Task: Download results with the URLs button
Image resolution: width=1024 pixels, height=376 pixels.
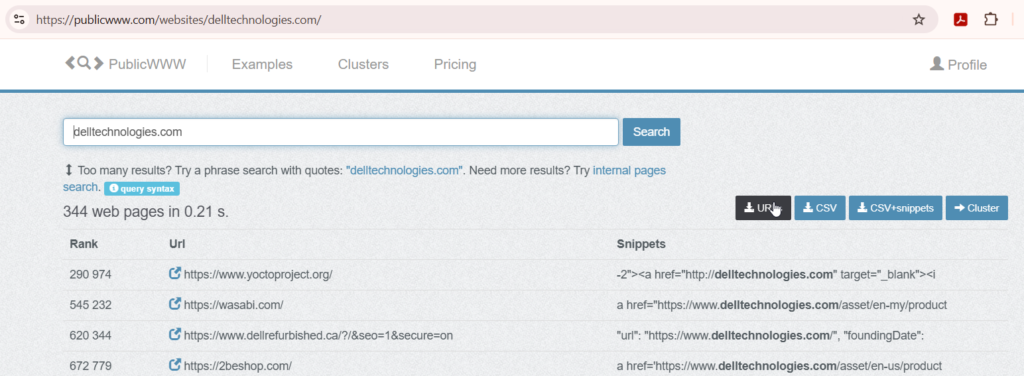Action: [x=763, y=208]
